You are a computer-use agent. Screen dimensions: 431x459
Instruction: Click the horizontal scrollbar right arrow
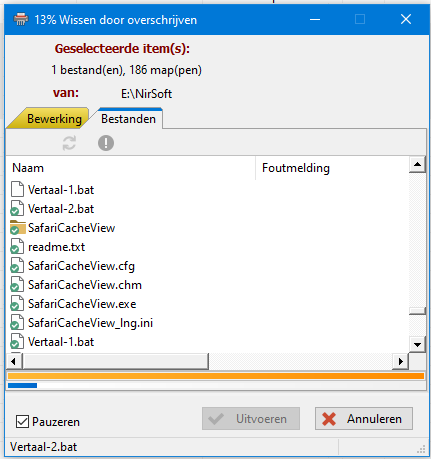401,361
